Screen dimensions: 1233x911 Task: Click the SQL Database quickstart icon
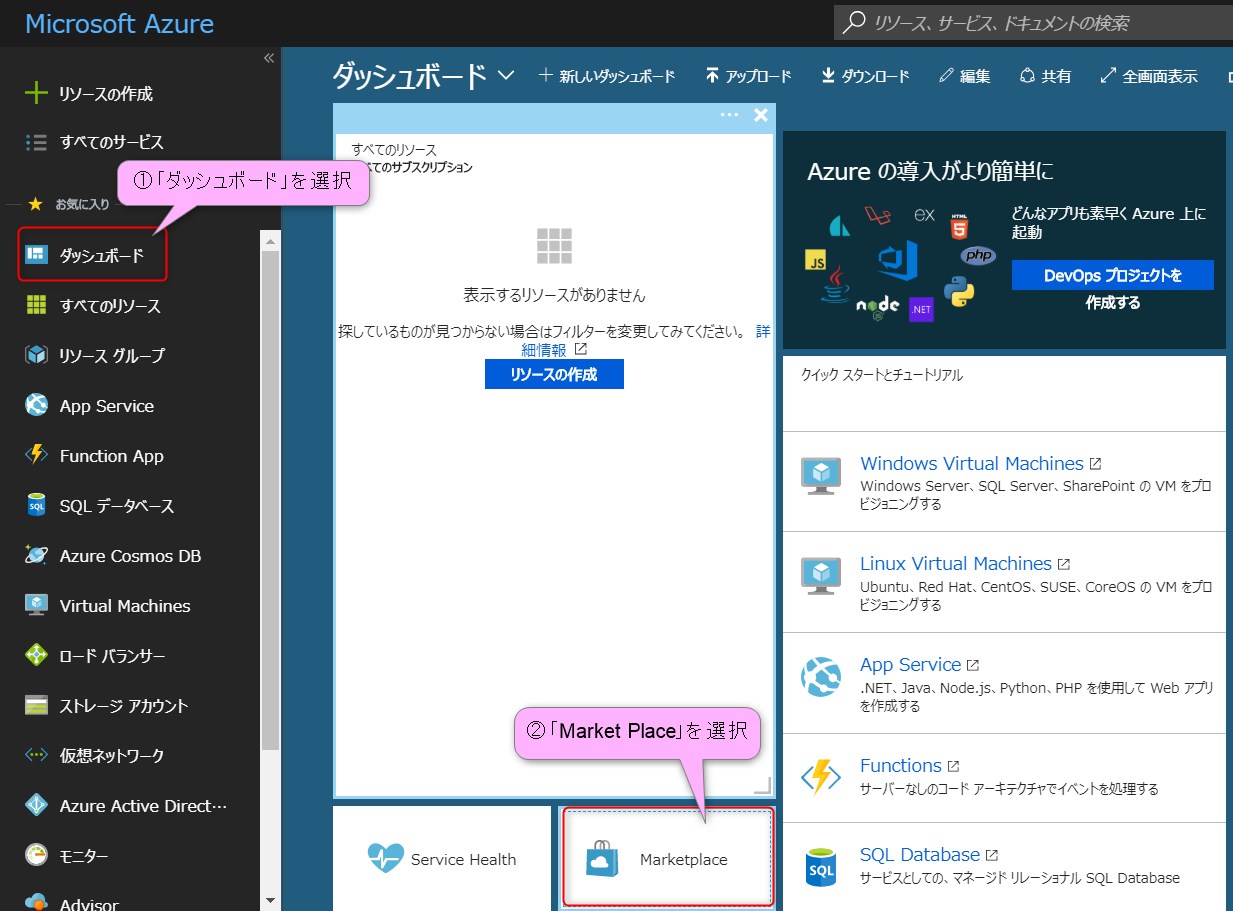pyautogui.click(x=821, y=867)
